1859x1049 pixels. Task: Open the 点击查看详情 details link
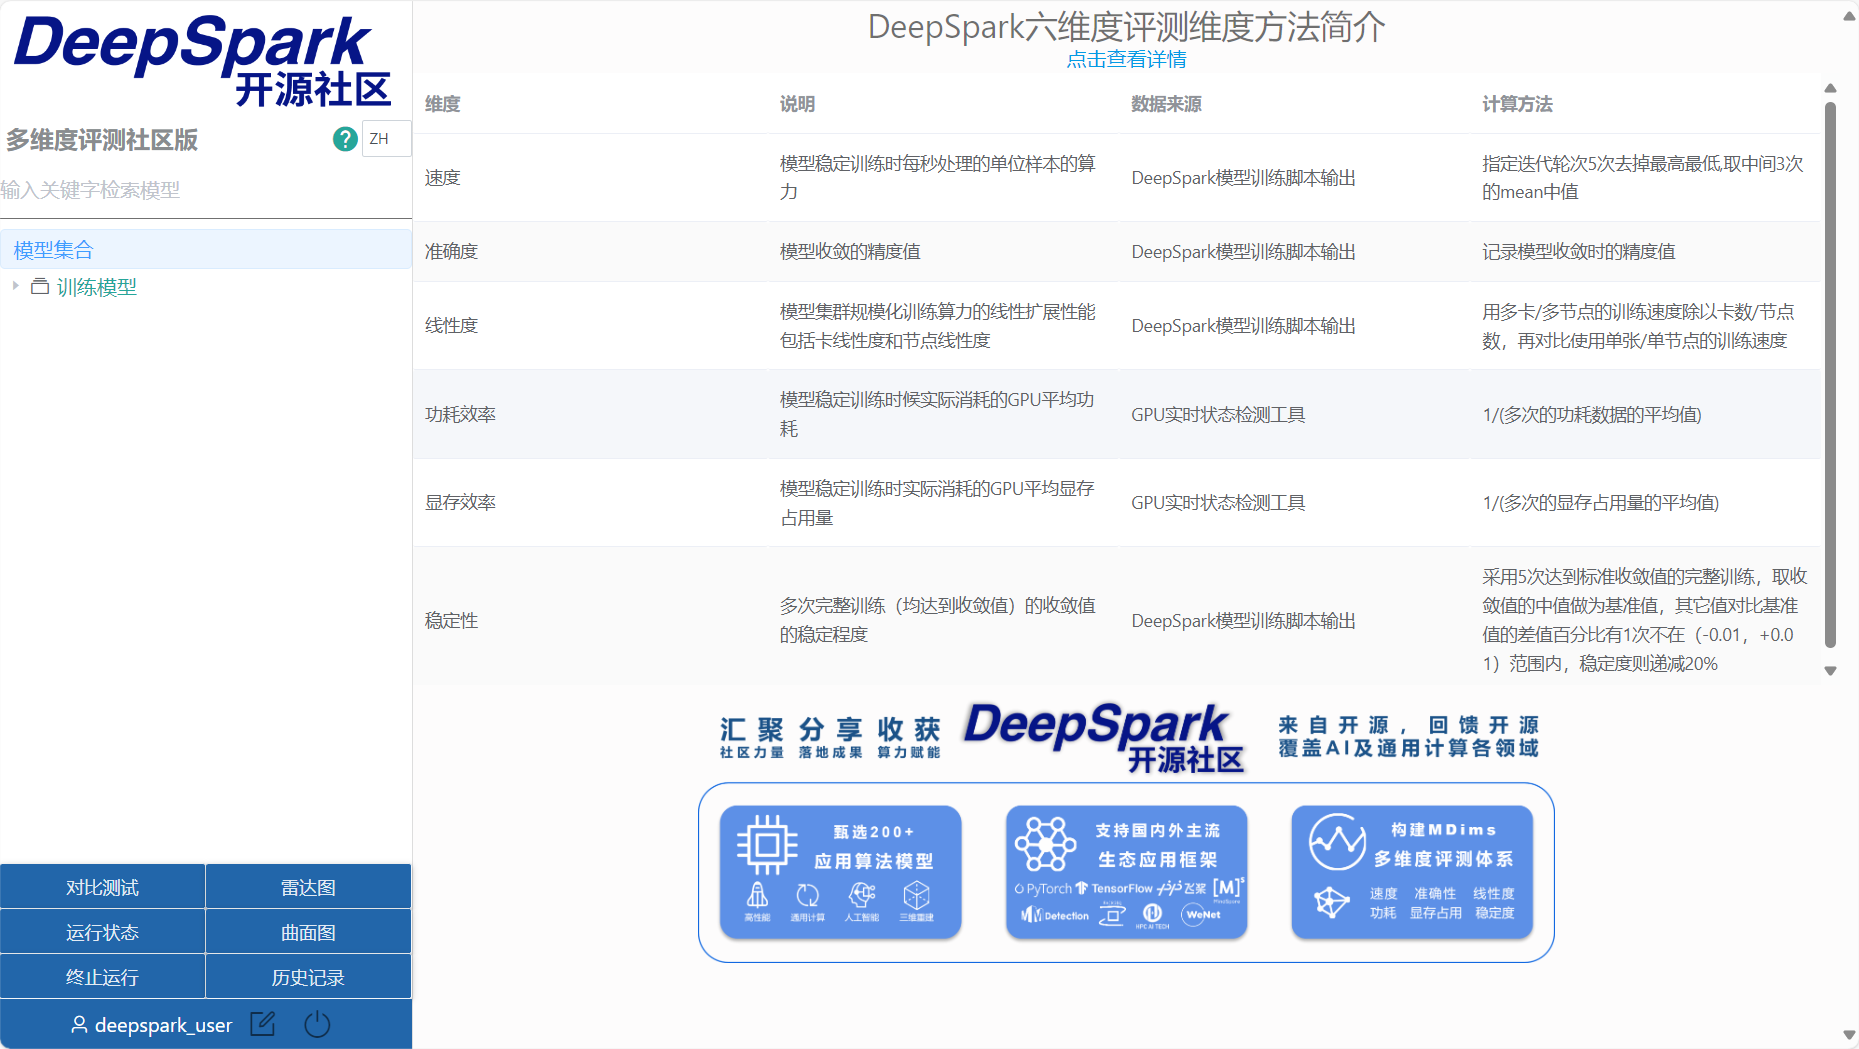[1127, 59]
